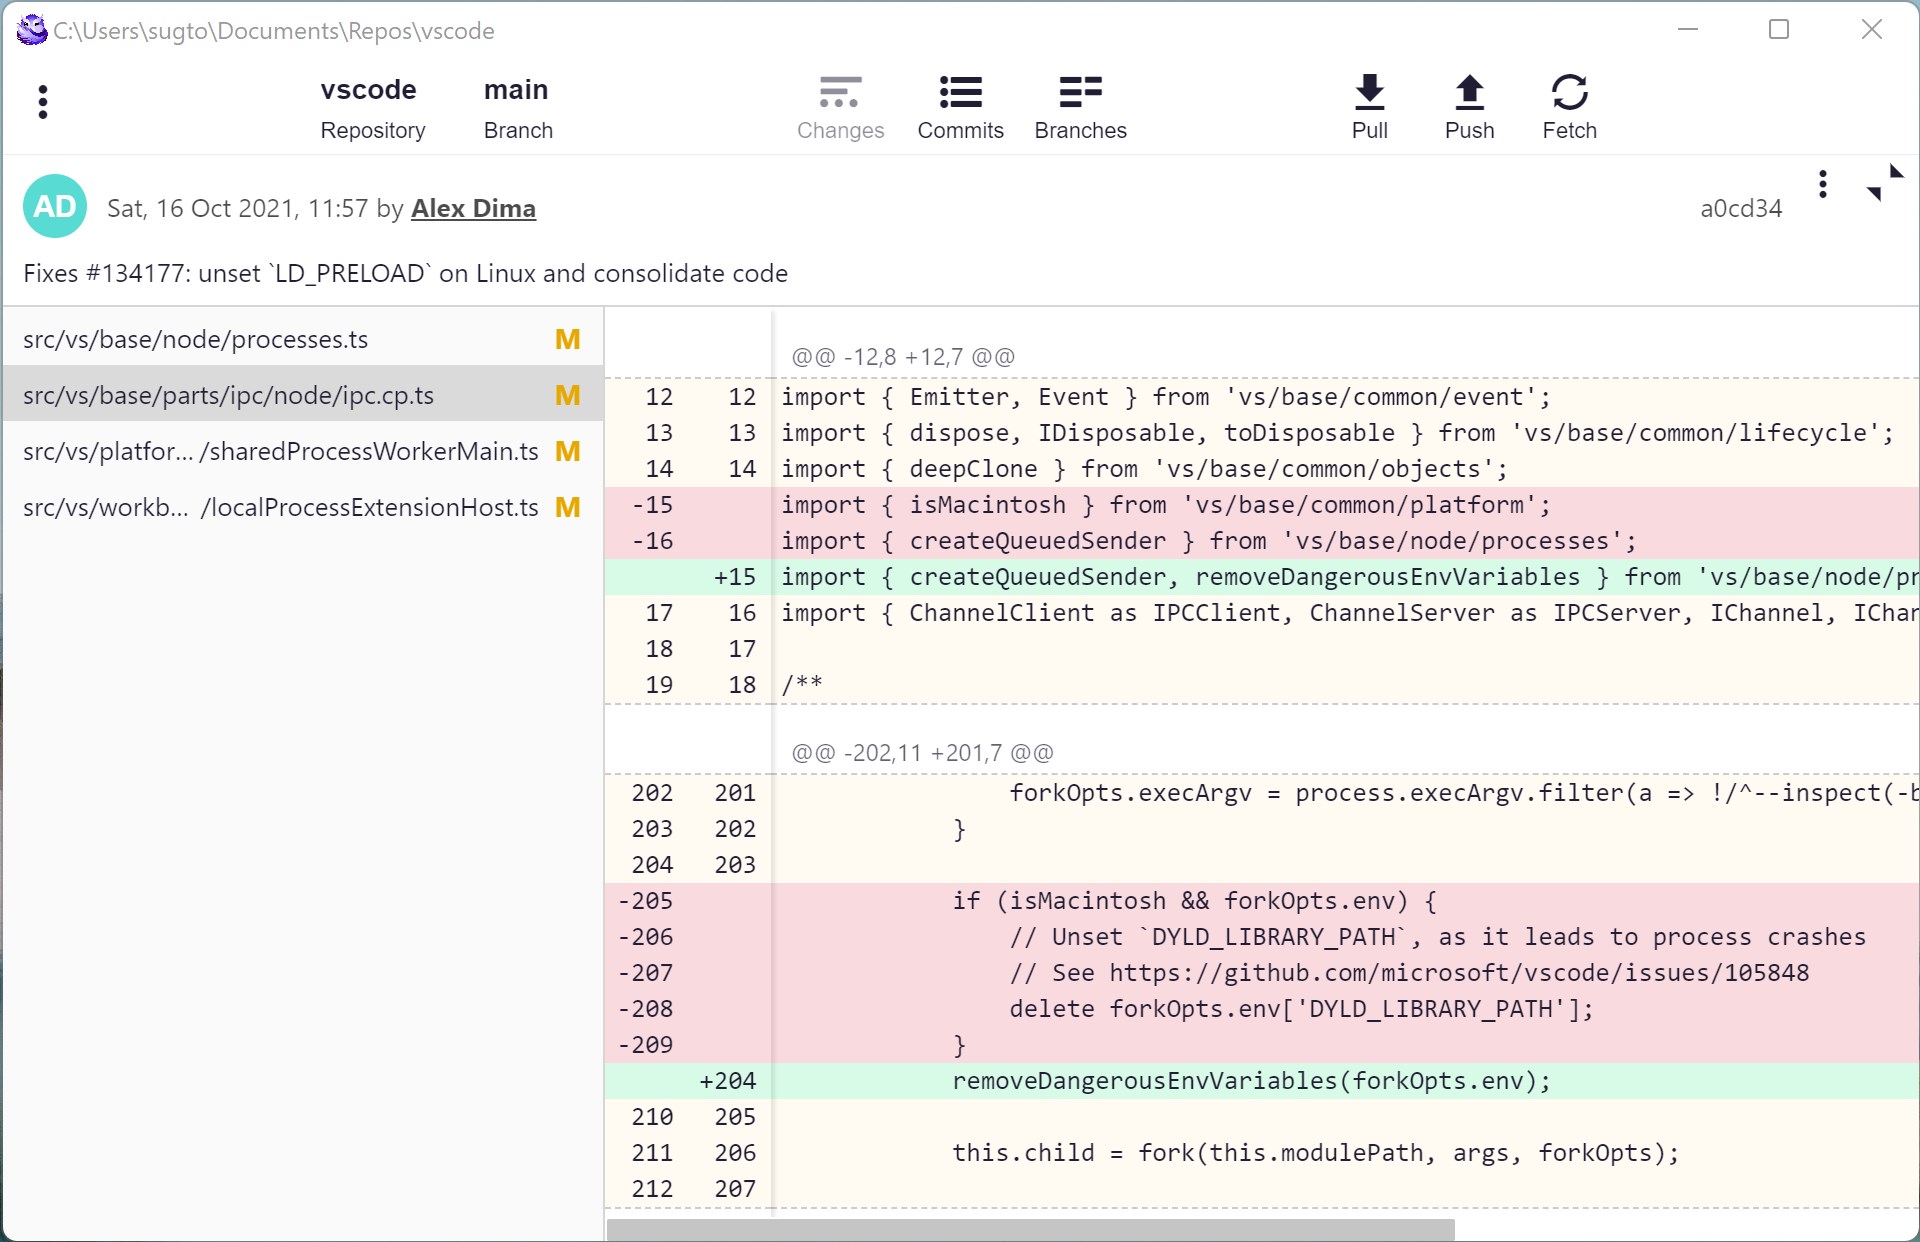This screenshot has width=1920, height=1242.
Task: Click the AD author avatar
Action: (x=55, y=207)
